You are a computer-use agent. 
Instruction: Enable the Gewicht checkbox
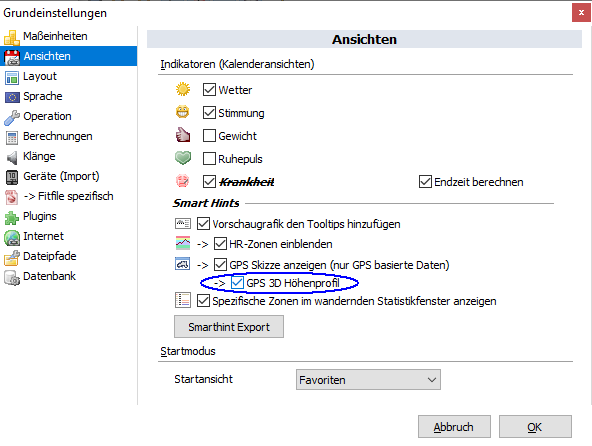point(209,136)
